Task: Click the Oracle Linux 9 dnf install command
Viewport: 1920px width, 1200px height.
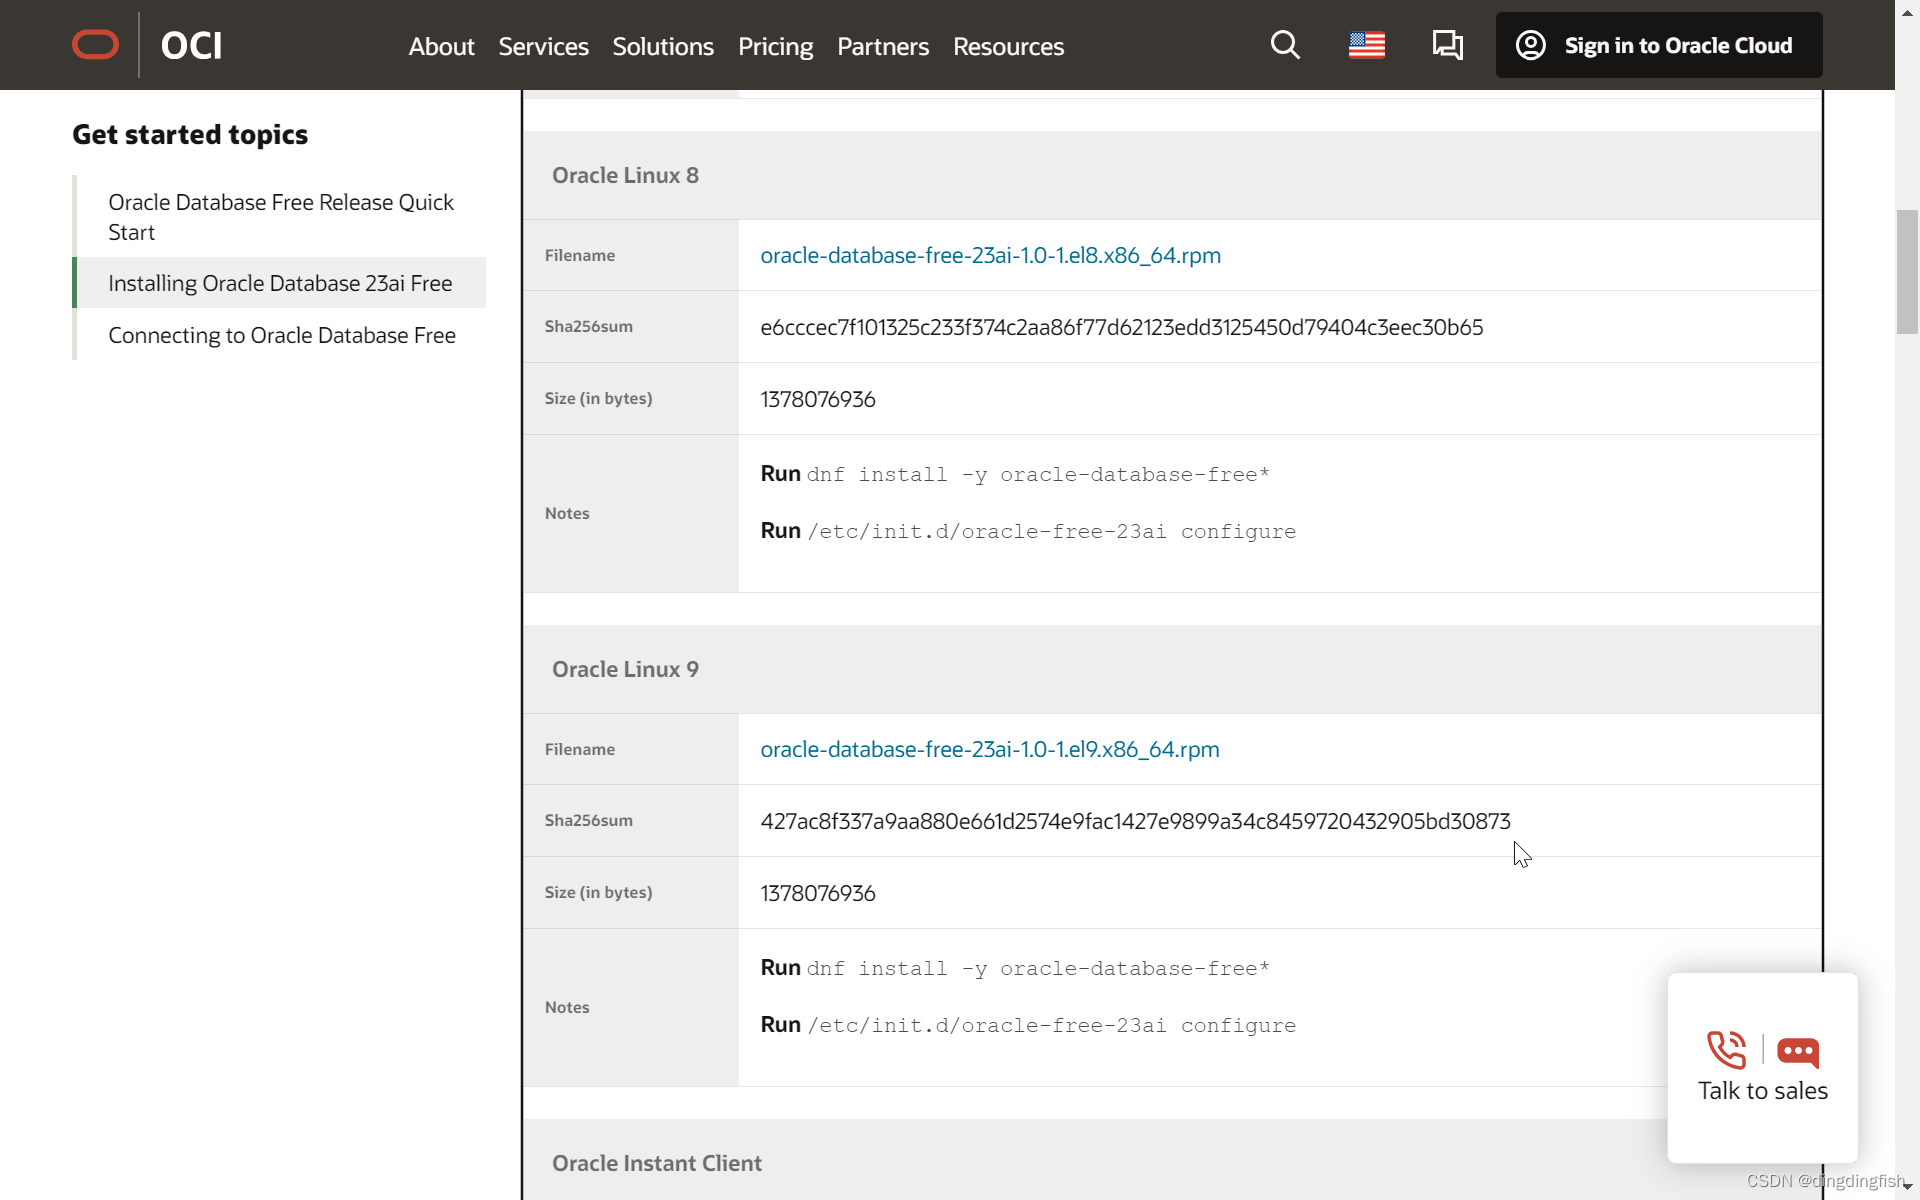Action: point(1038,968)
